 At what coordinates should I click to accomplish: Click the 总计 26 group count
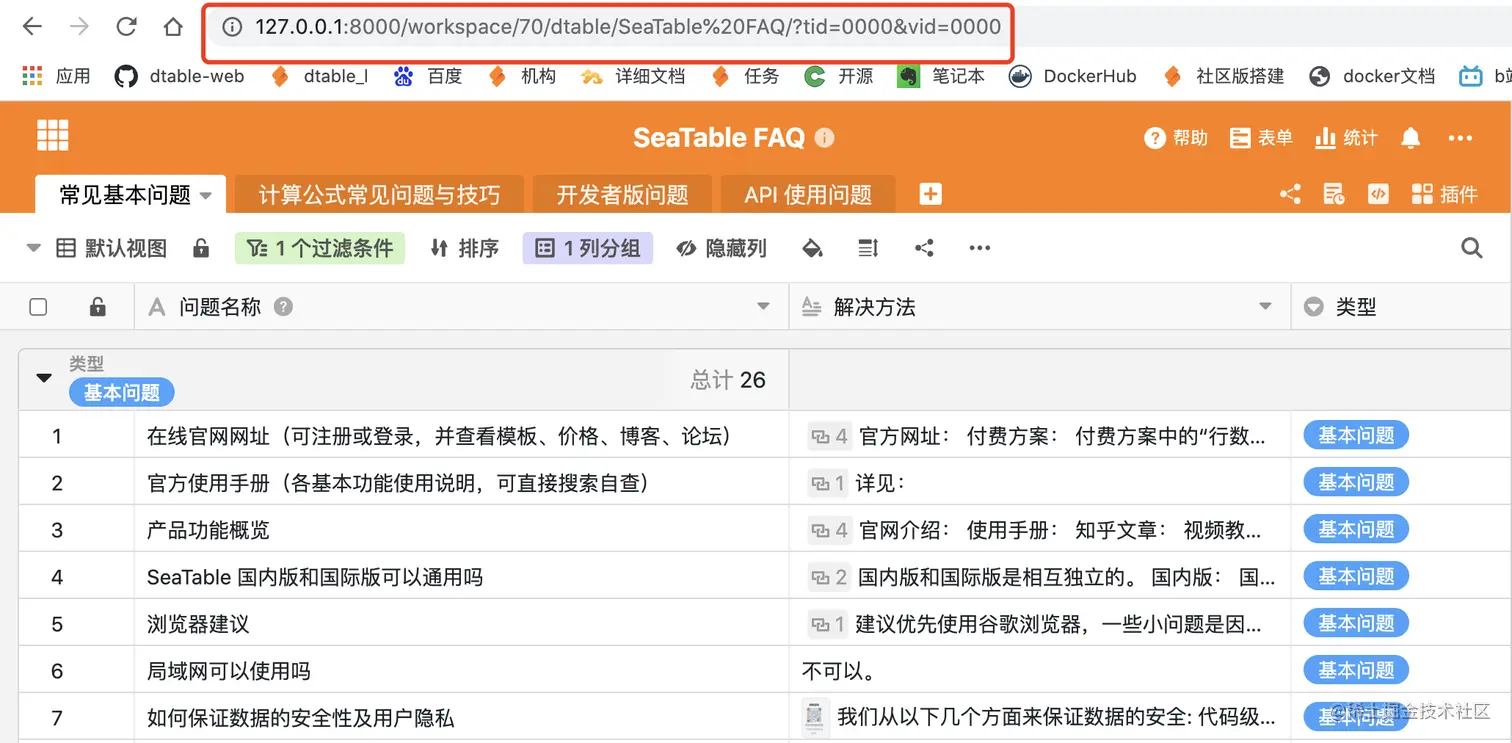[728, 380]
